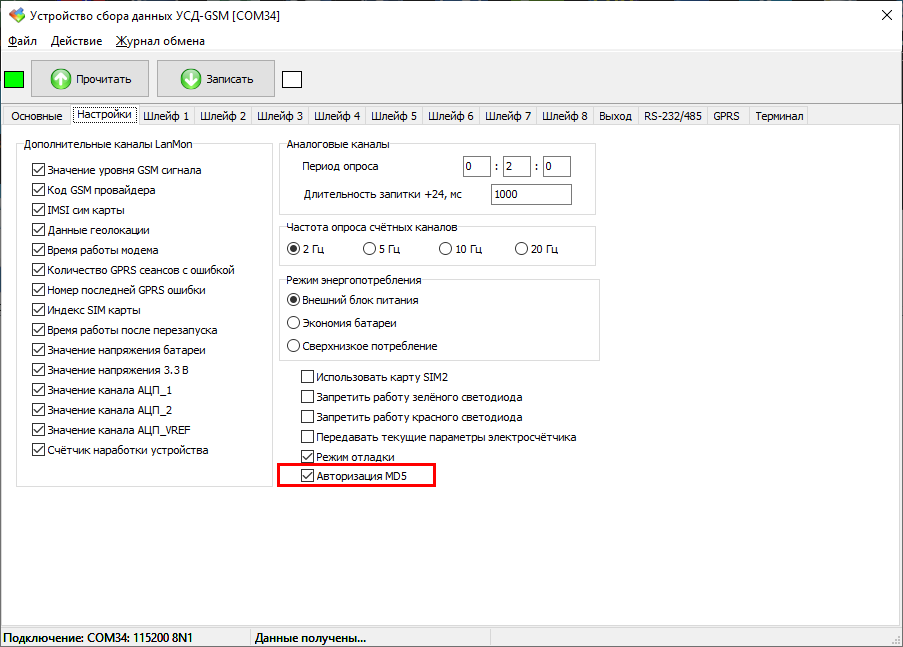
Task: Click the seconds field of Период опроса
Action: pos(557,167)
